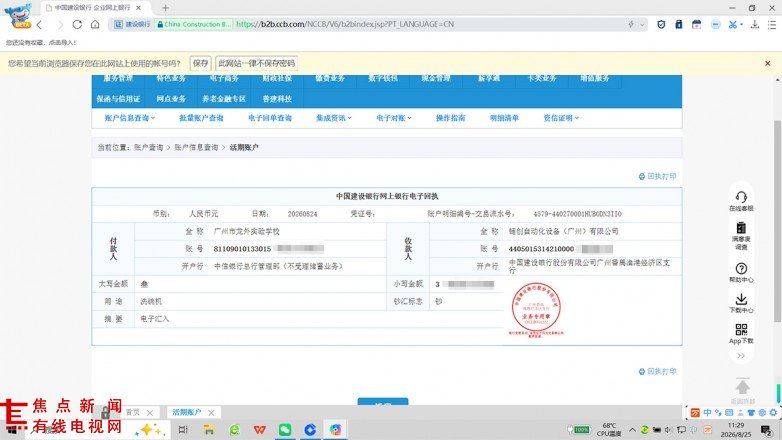Expand the 电子对账 dropdown
This screenshot has height=440, width=782.
click(393, 118)
